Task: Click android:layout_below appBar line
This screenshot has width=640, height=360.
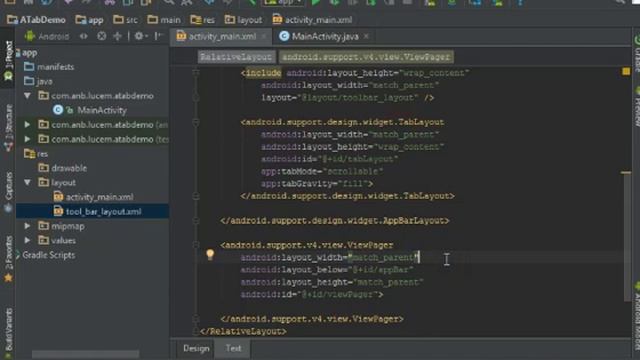Action: click(327, 270)
